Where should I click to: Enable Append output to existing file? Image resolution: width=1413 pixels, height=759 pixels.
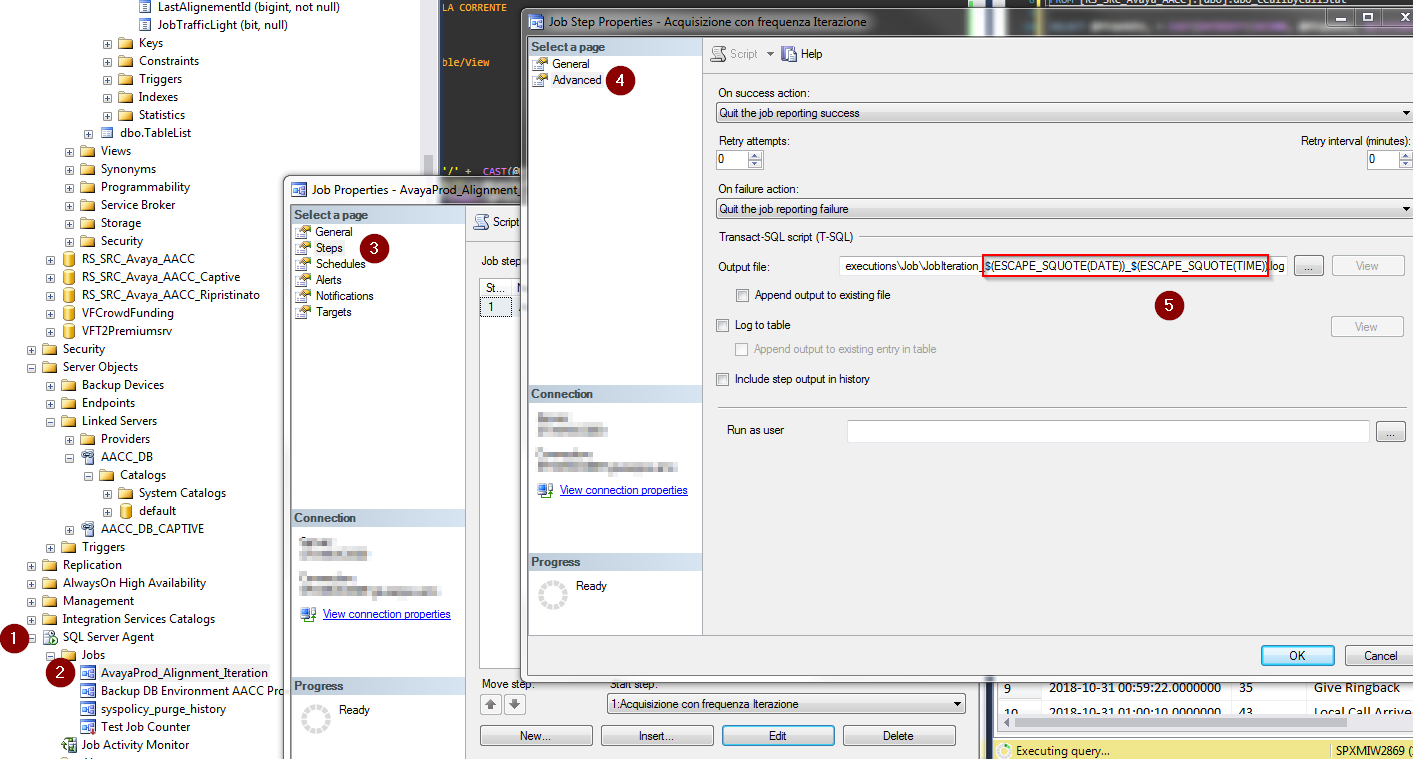(x=742, y=294)
